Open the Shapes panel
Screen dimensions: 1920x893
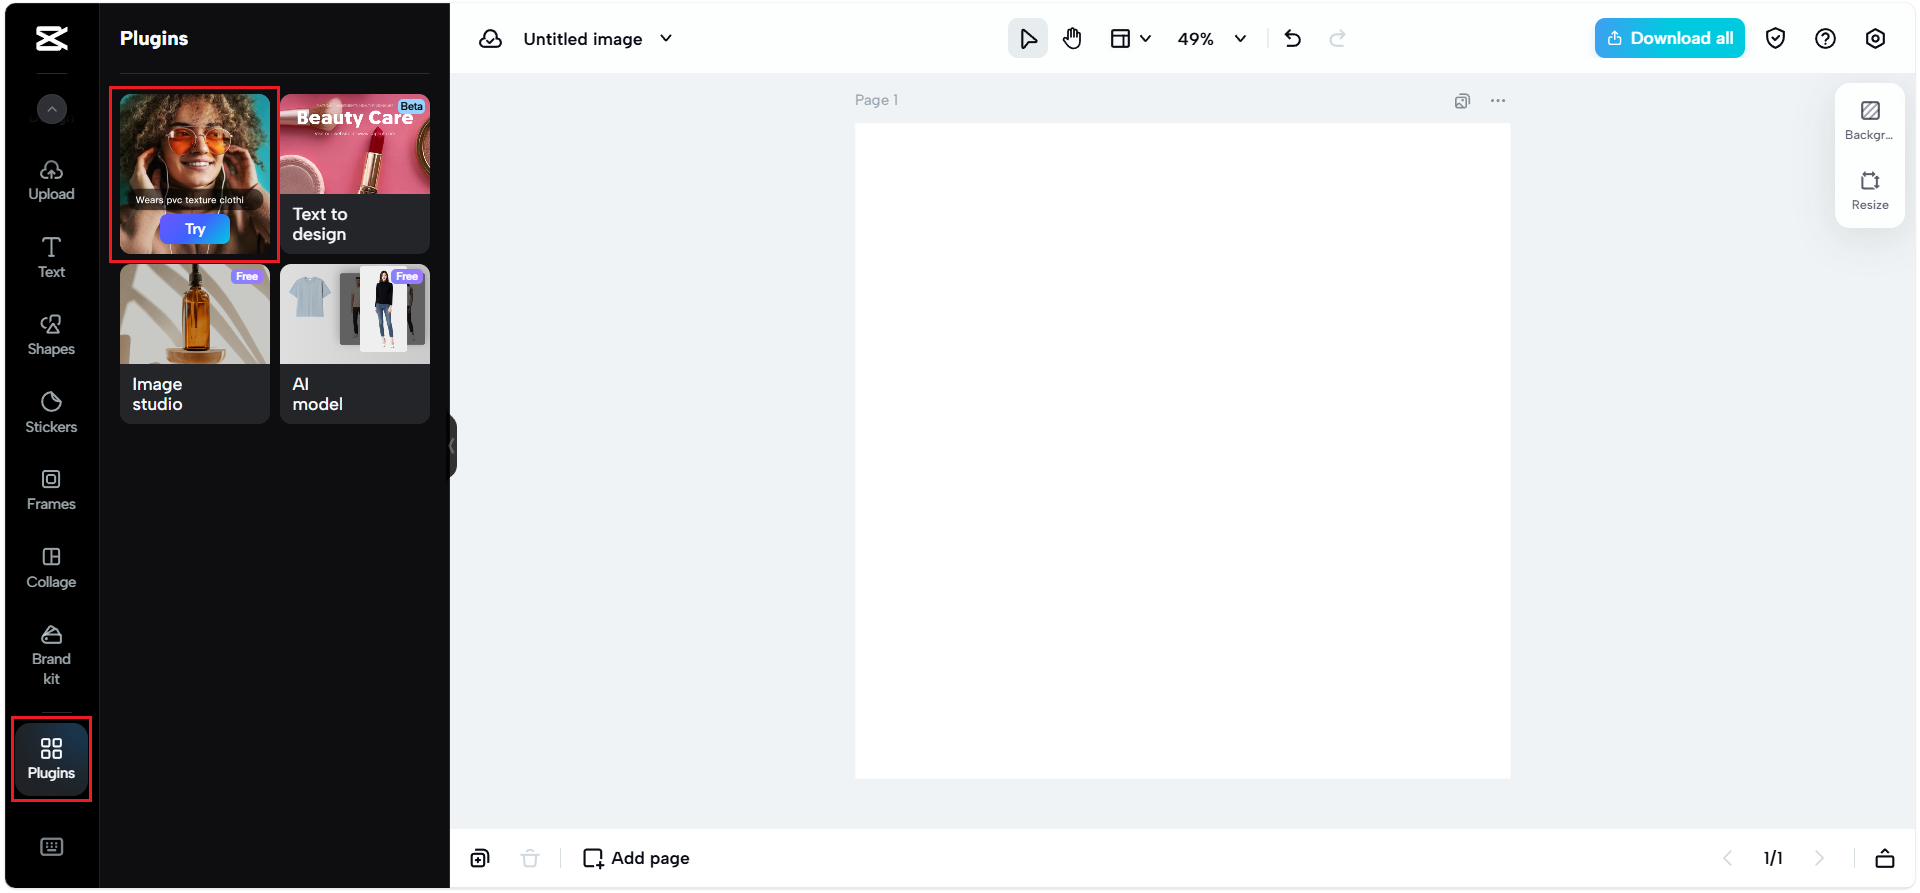coord(51,335)
